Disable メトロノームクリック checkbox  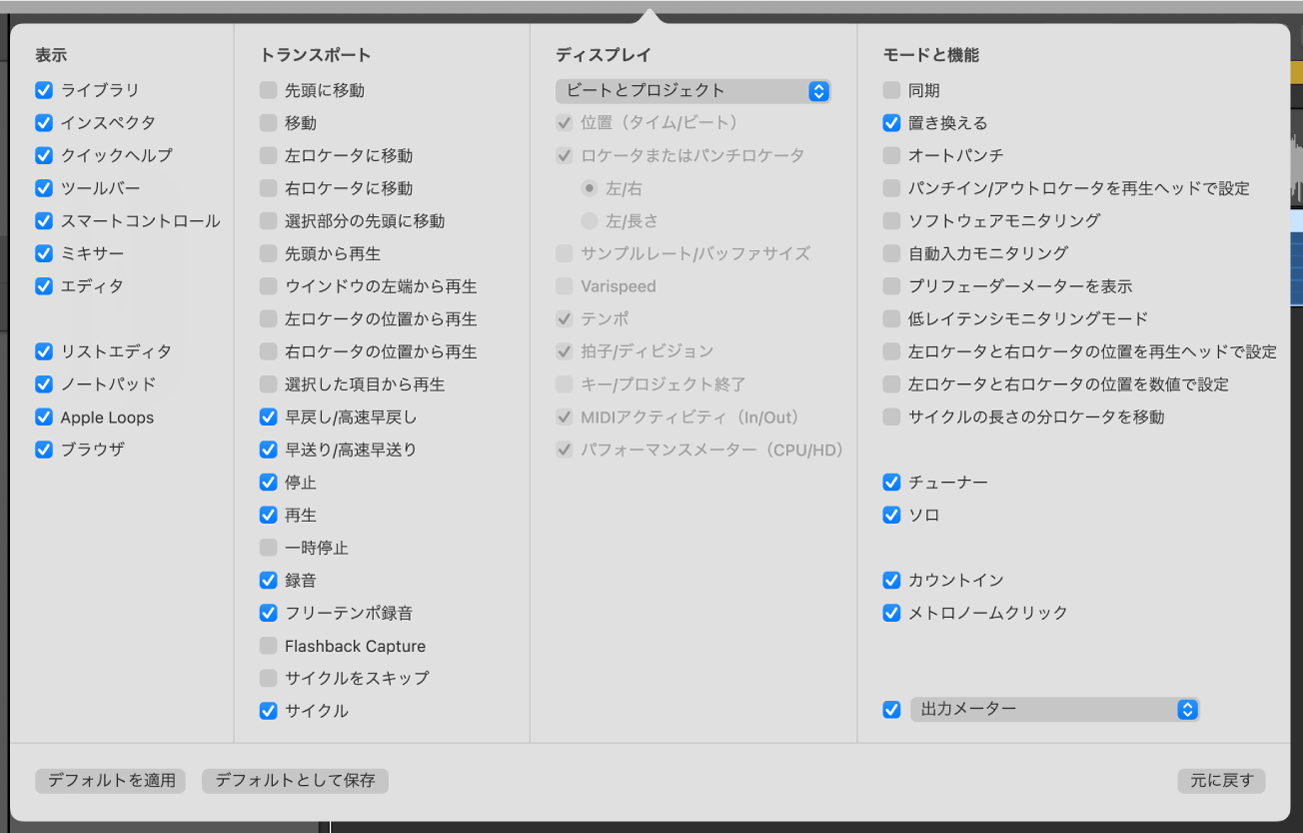(x=892, y=613)
